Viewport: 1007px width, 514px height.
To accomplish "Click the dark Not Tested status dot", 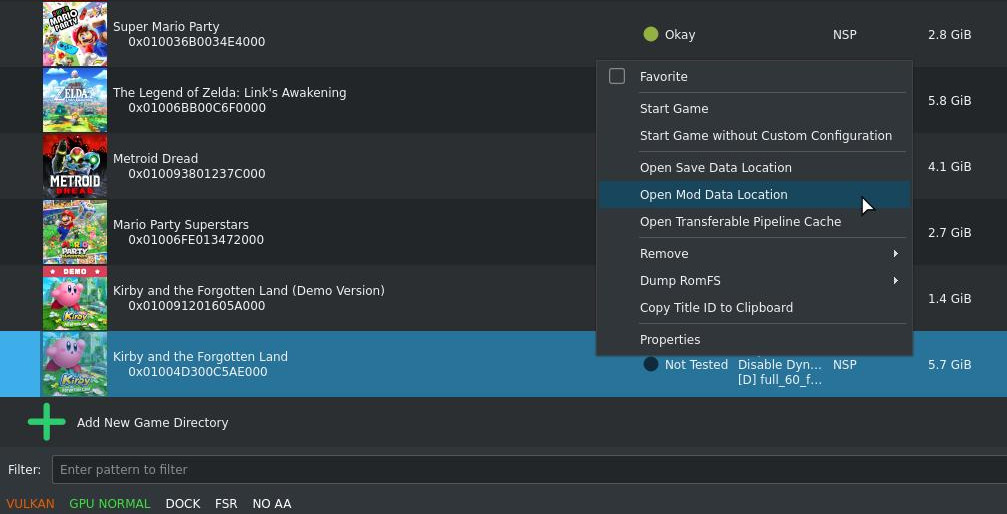I will [x=651, y=364].
